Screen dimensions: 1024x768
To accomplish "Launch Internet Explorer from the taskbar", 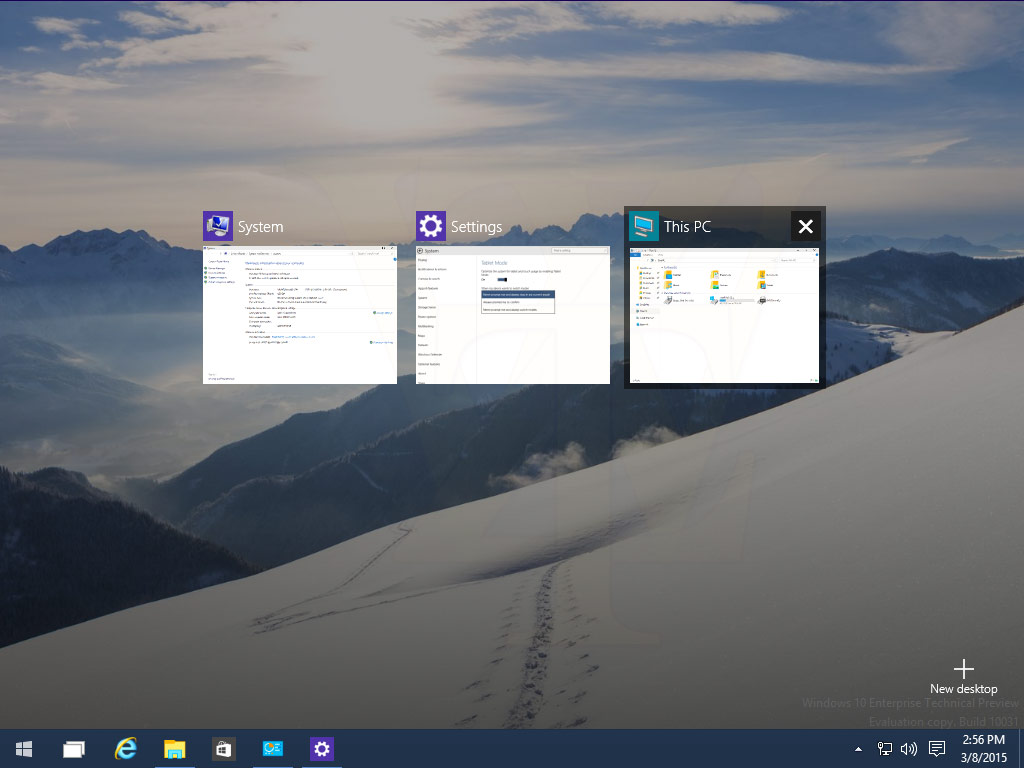I will [125, 748].
